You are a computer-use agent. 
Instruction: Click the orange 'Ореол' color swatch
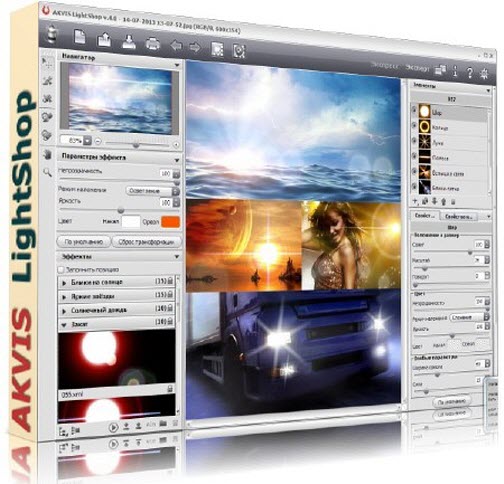[x=170, y=222]
